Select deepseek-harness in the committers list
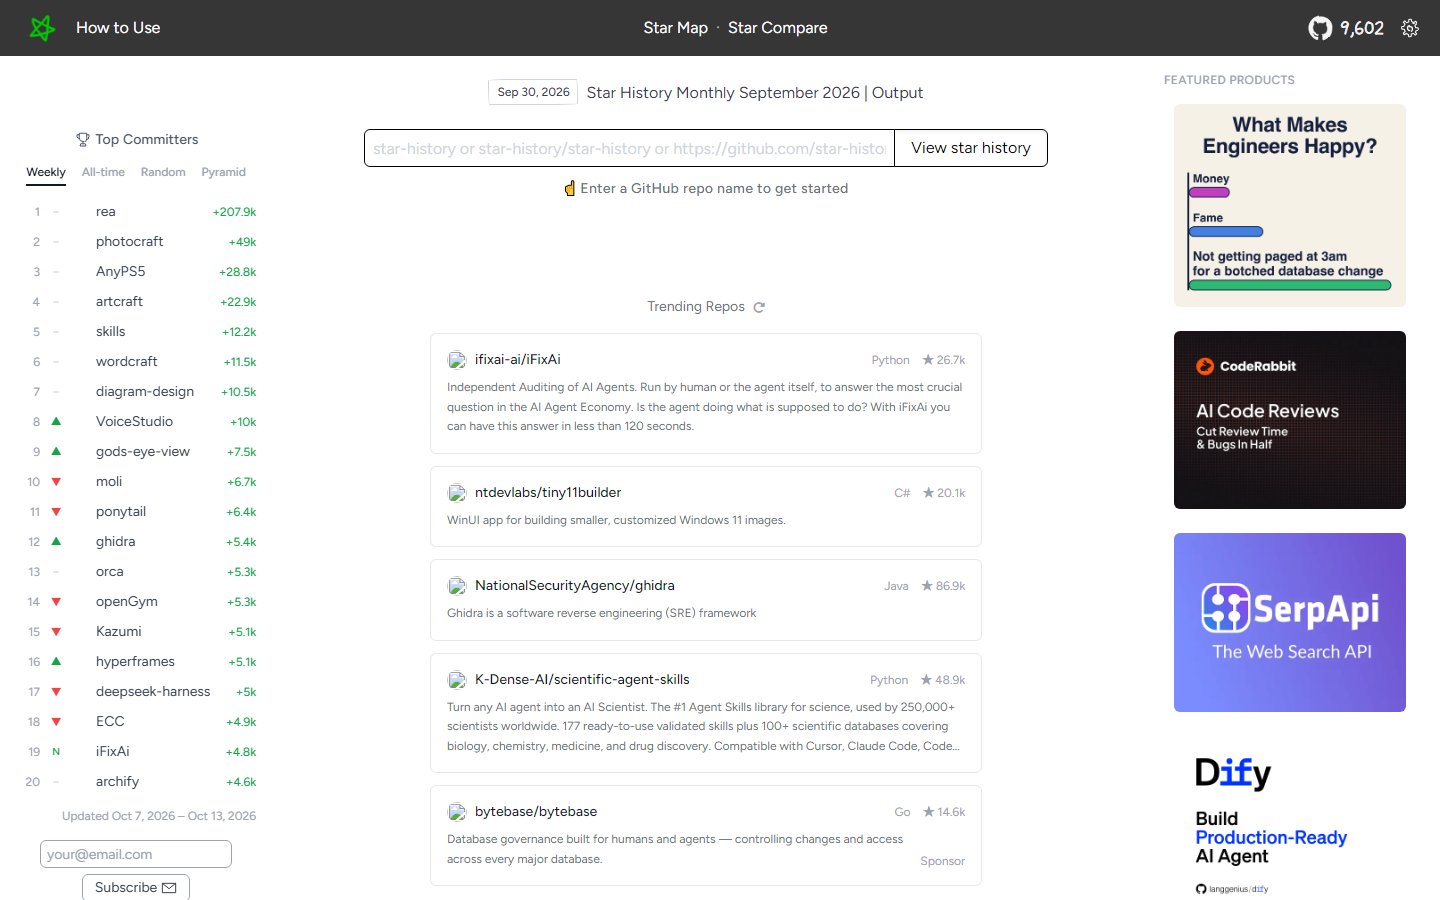1440x900 pixels. click(x=153, y=692)
